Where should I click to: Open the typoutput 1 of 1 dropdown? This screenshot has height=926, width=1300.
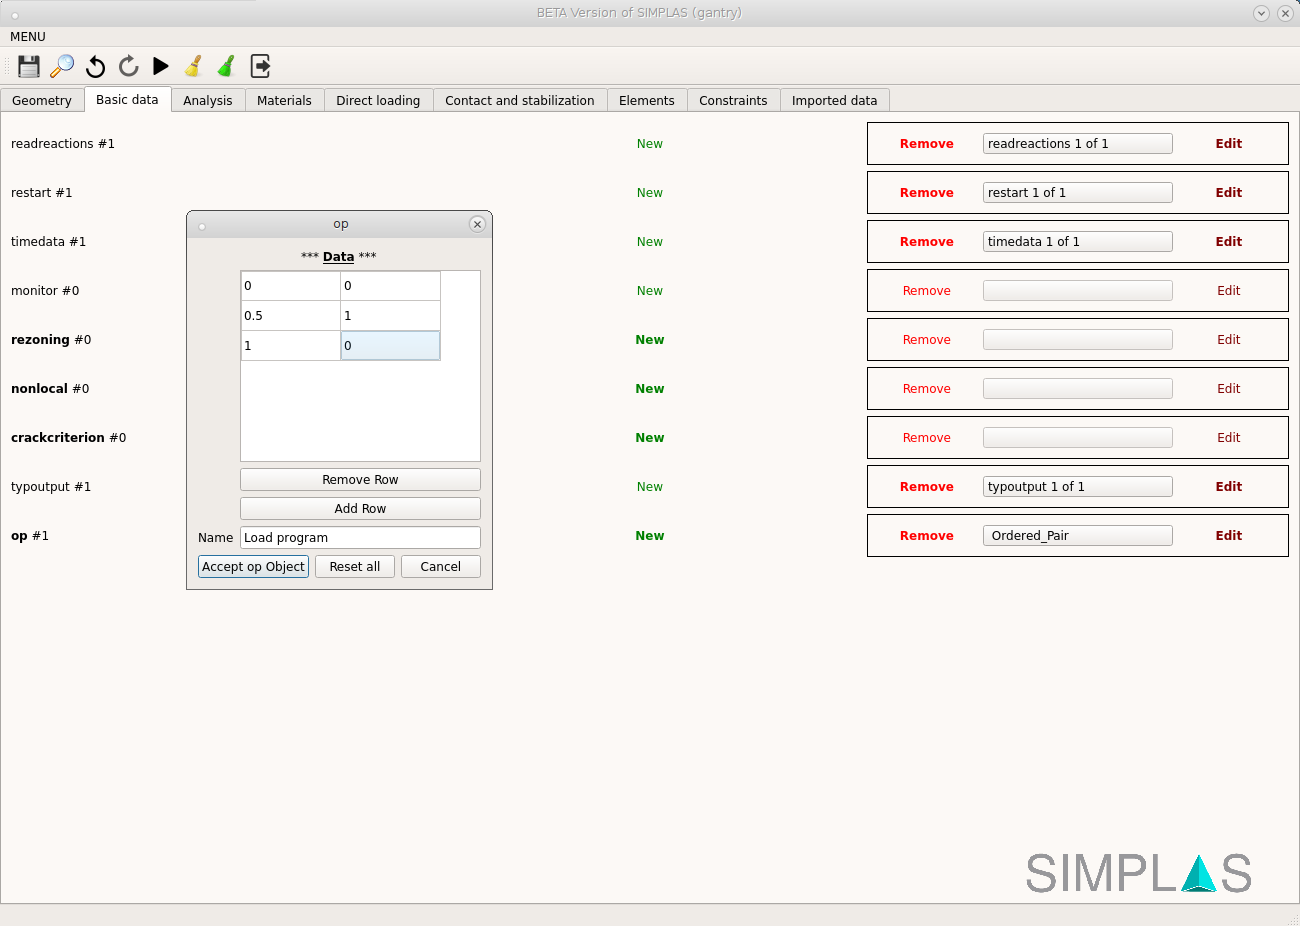coord(1077,487)
